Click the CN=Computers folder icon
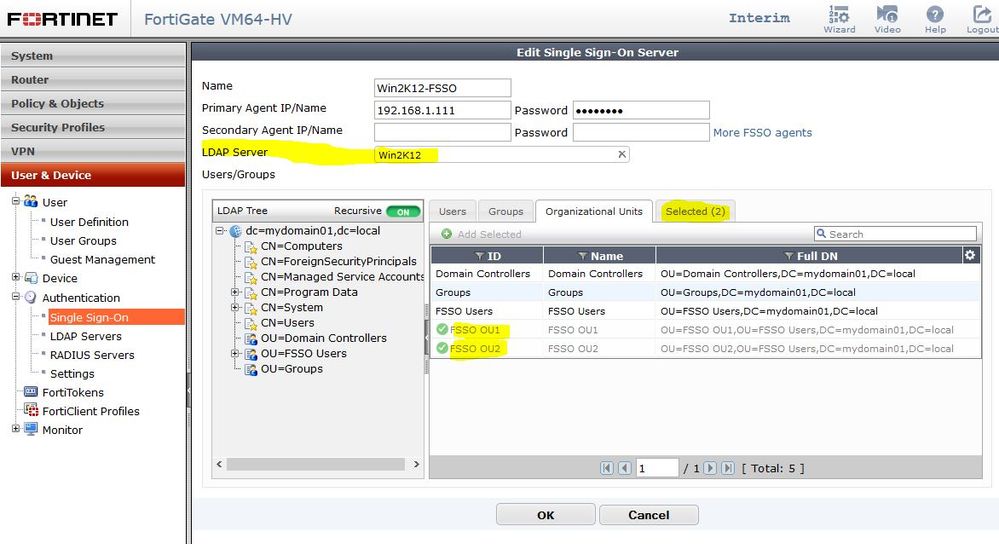Screen dimensions: 999x544 [x=251, y=247]
